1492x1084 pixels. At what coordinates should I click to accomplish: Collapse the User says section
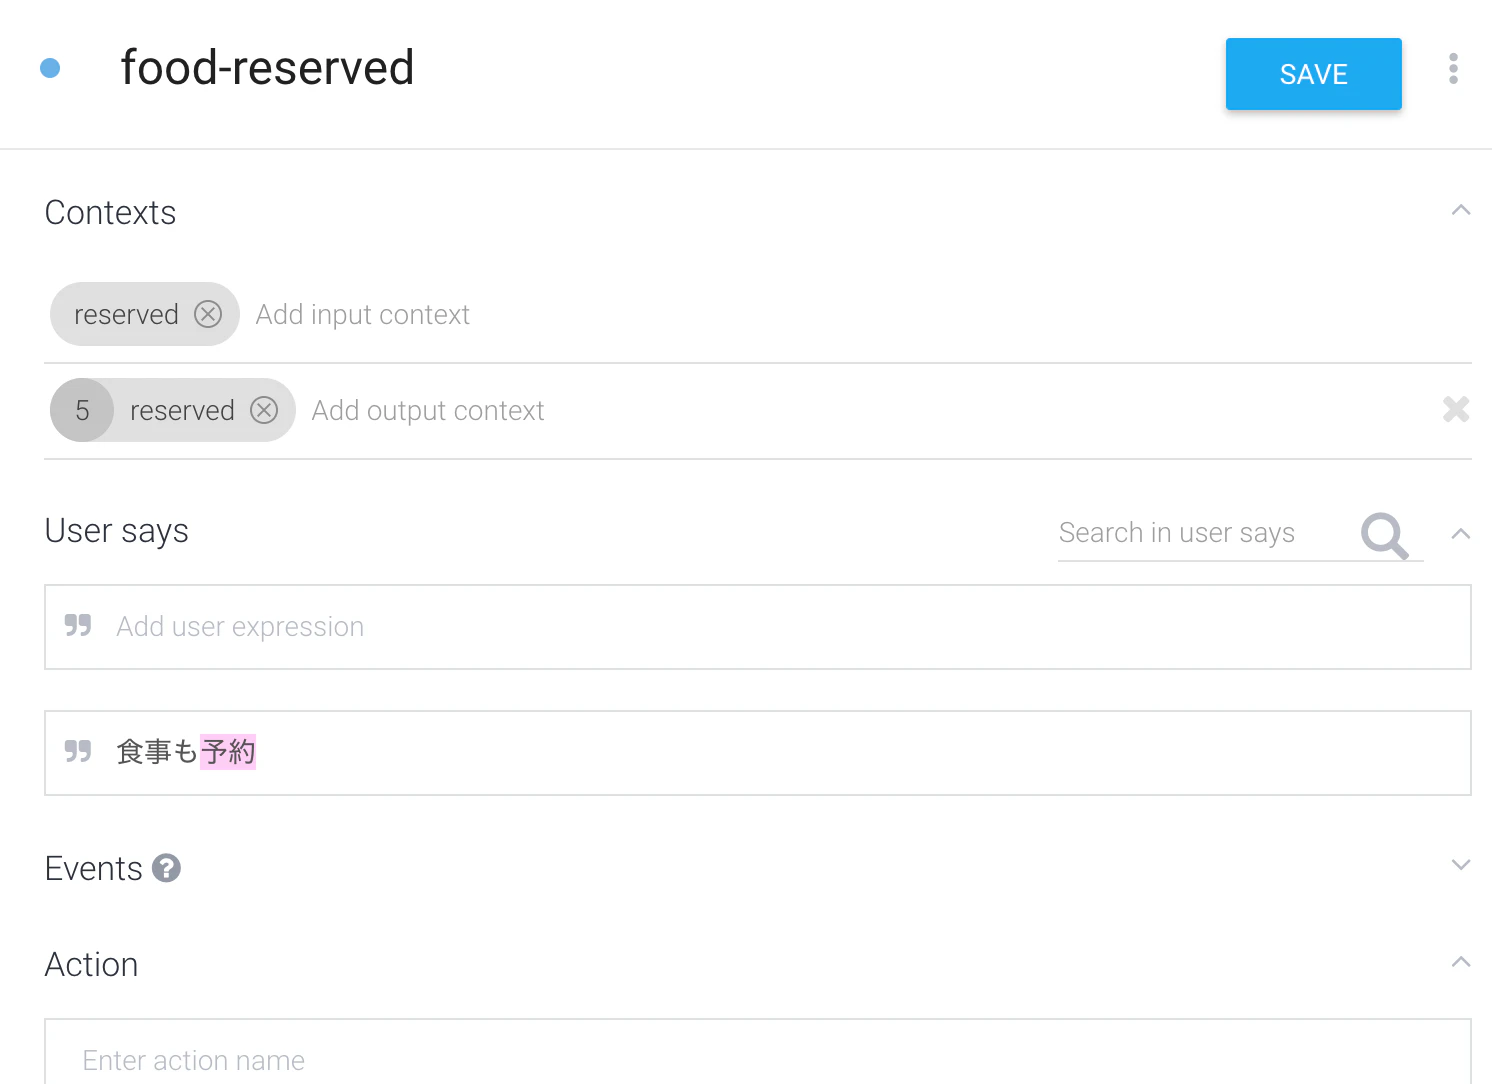[x=1461, y=534]
